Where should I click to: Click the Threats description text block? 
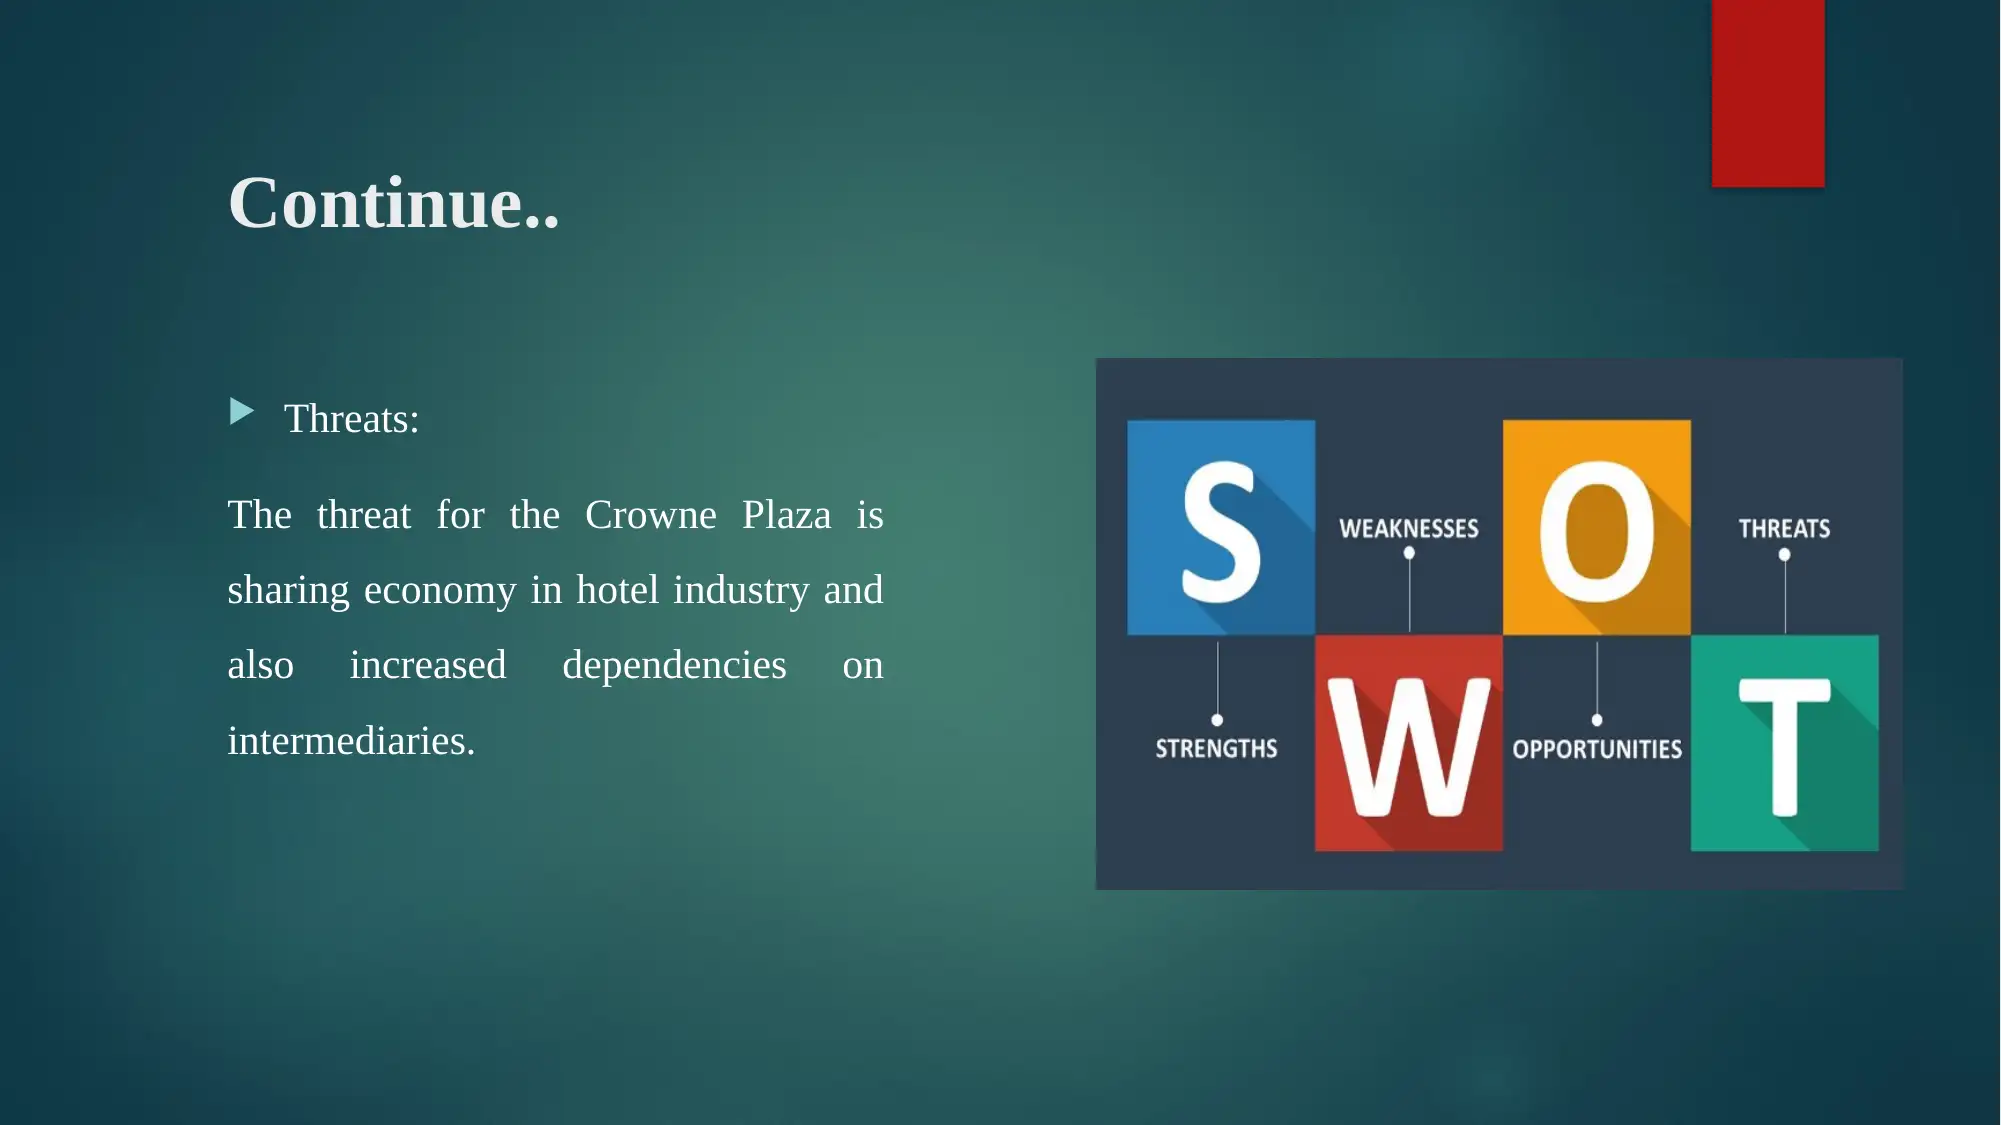click(x=555, y=626)
